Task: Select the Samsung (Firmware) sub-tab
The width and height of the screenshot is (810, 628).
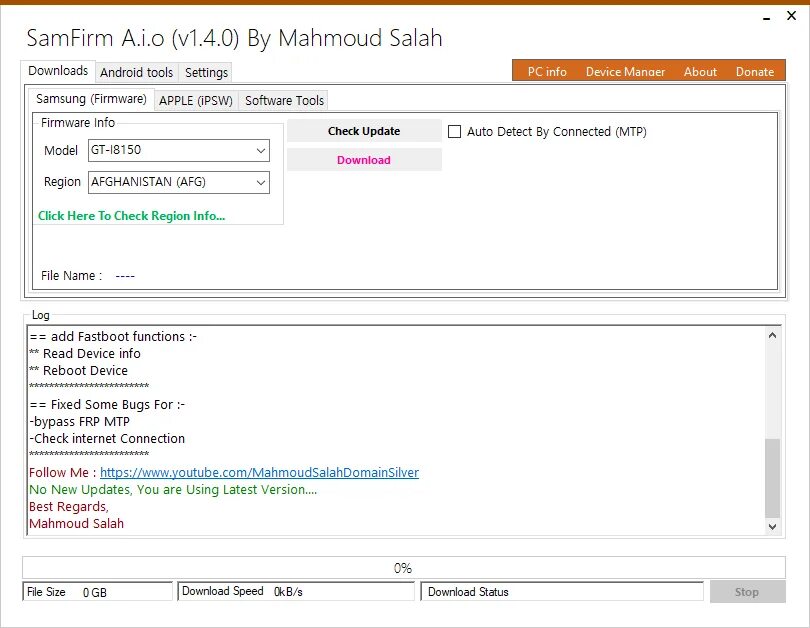Action: click(91, 99)
